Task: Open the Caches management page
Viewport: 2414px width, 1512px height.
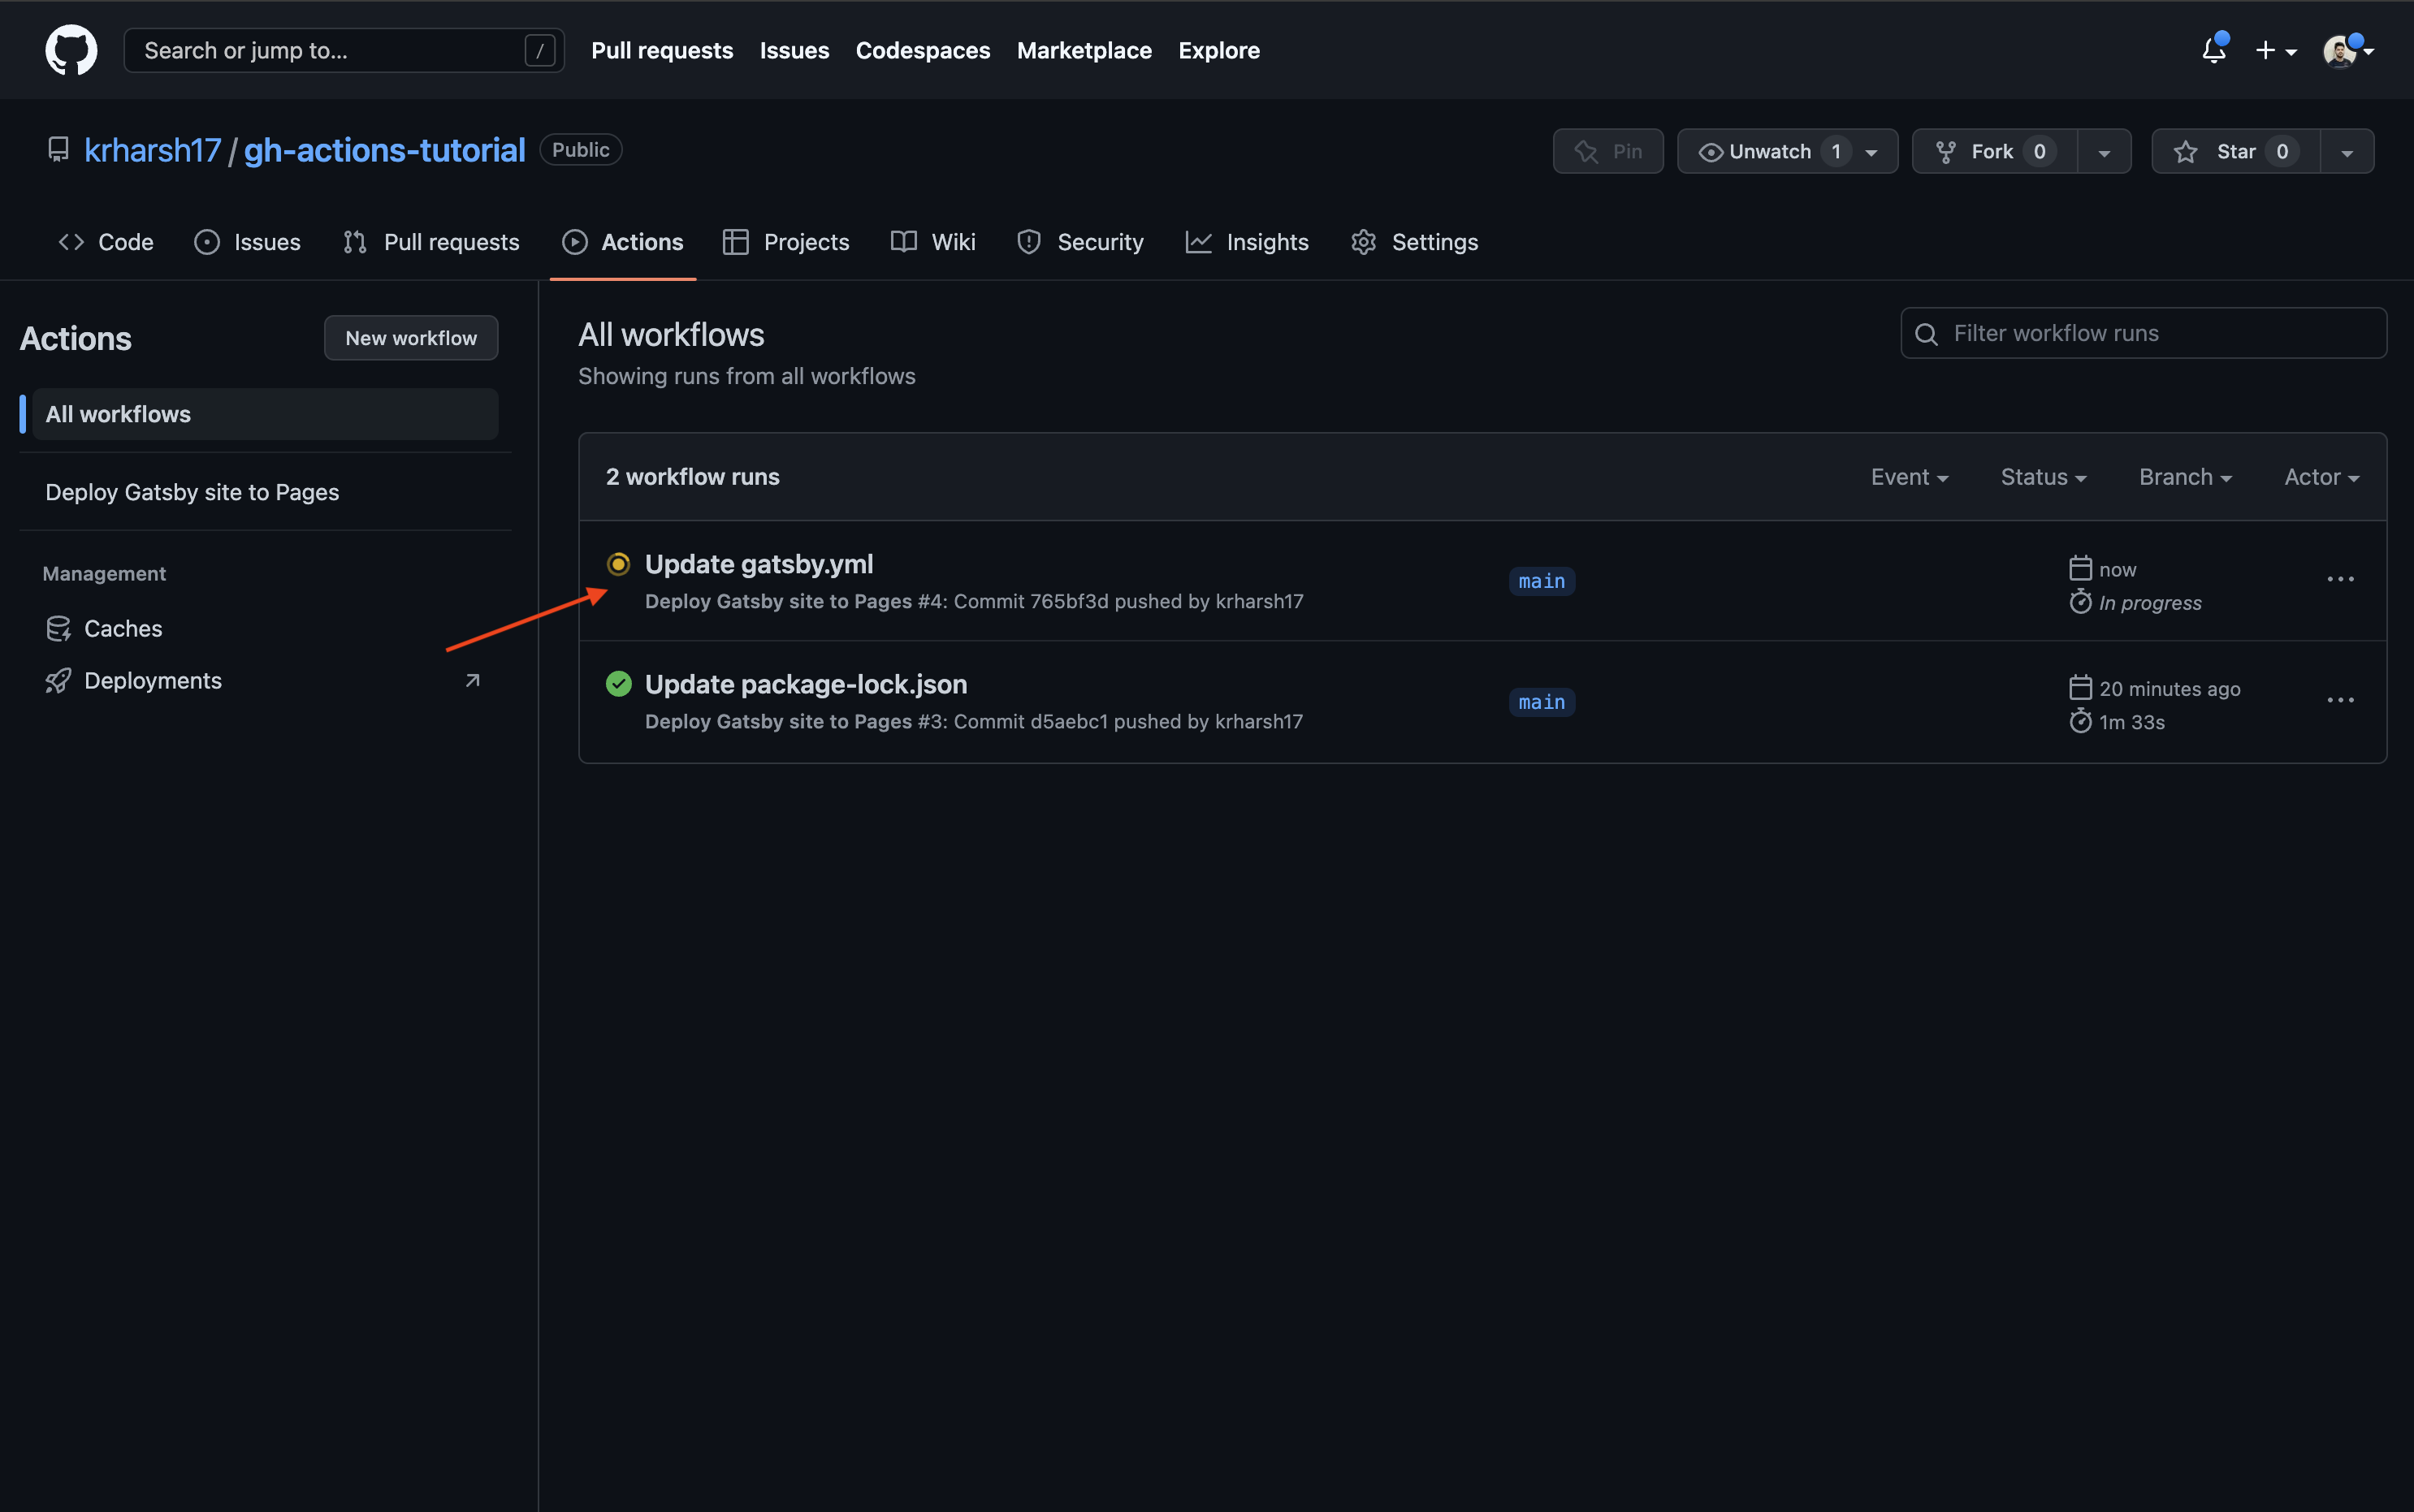Action: tap(122, 628)
